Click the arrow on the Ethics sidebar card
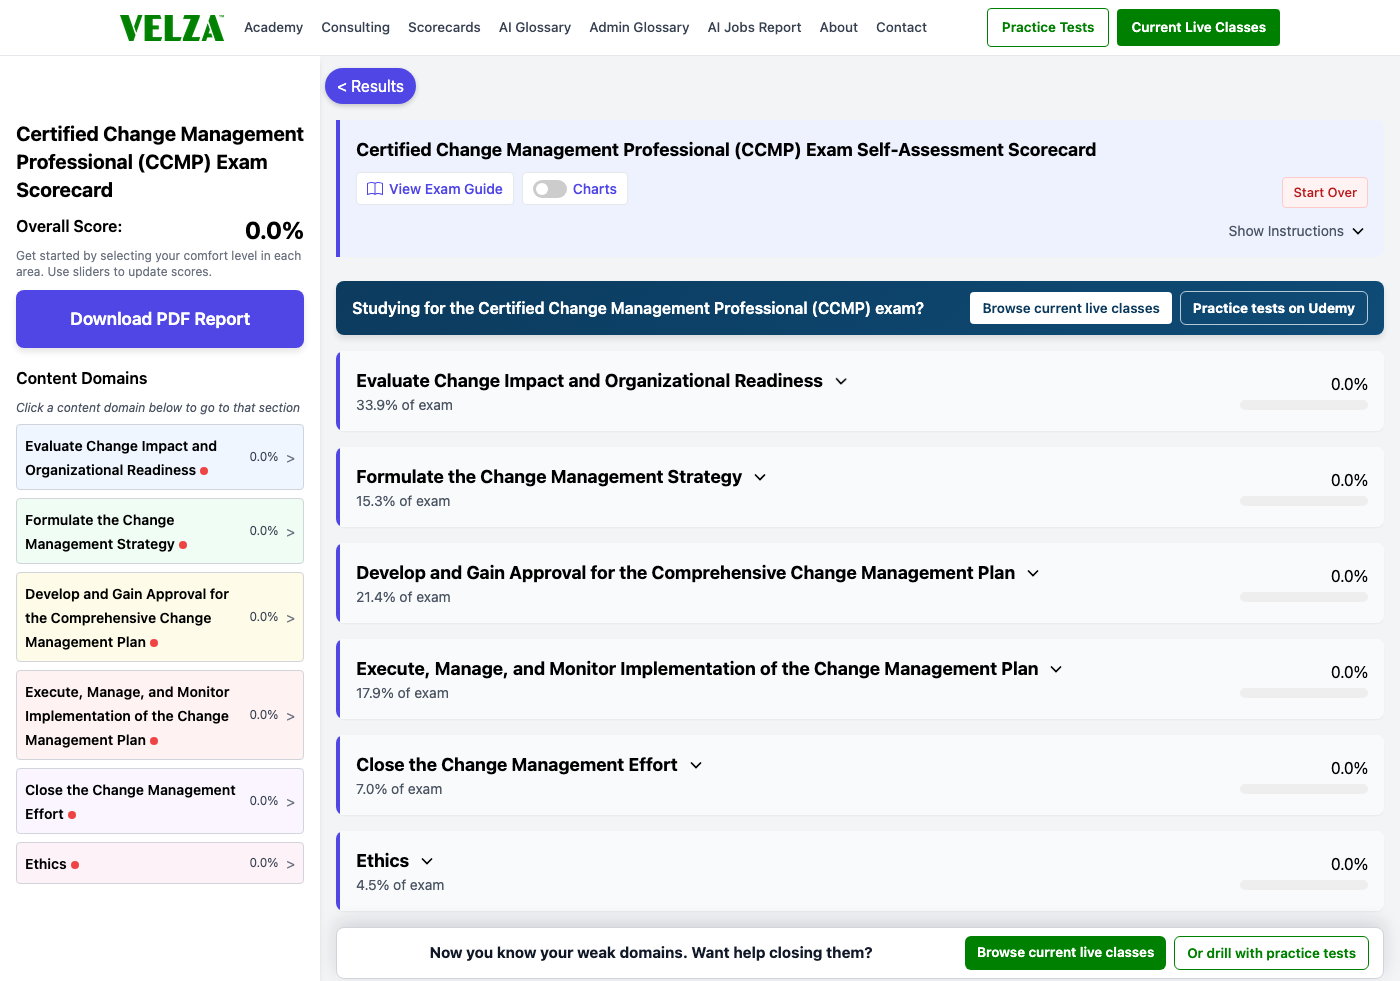This screenshot has width=1400, height=981. (291, 864)
